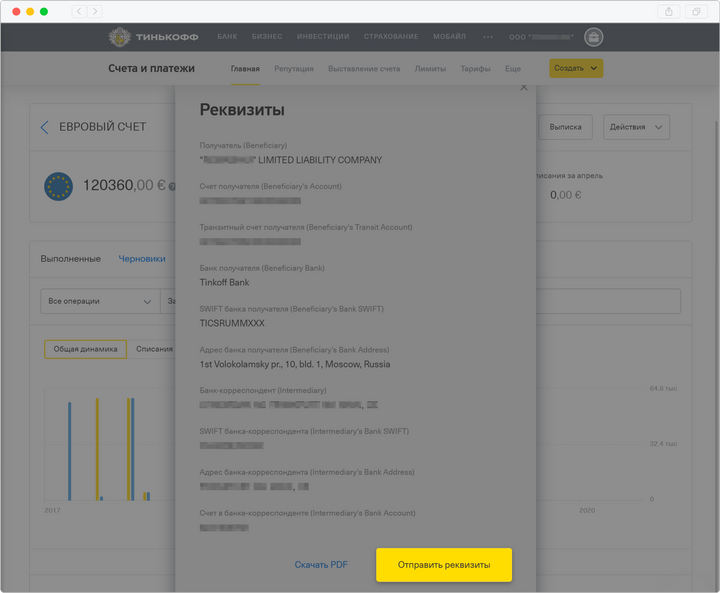The width and height of the screenshot is (720, 593).
Task: Select the Общая динамика chart view
Action: pos(85,349)
